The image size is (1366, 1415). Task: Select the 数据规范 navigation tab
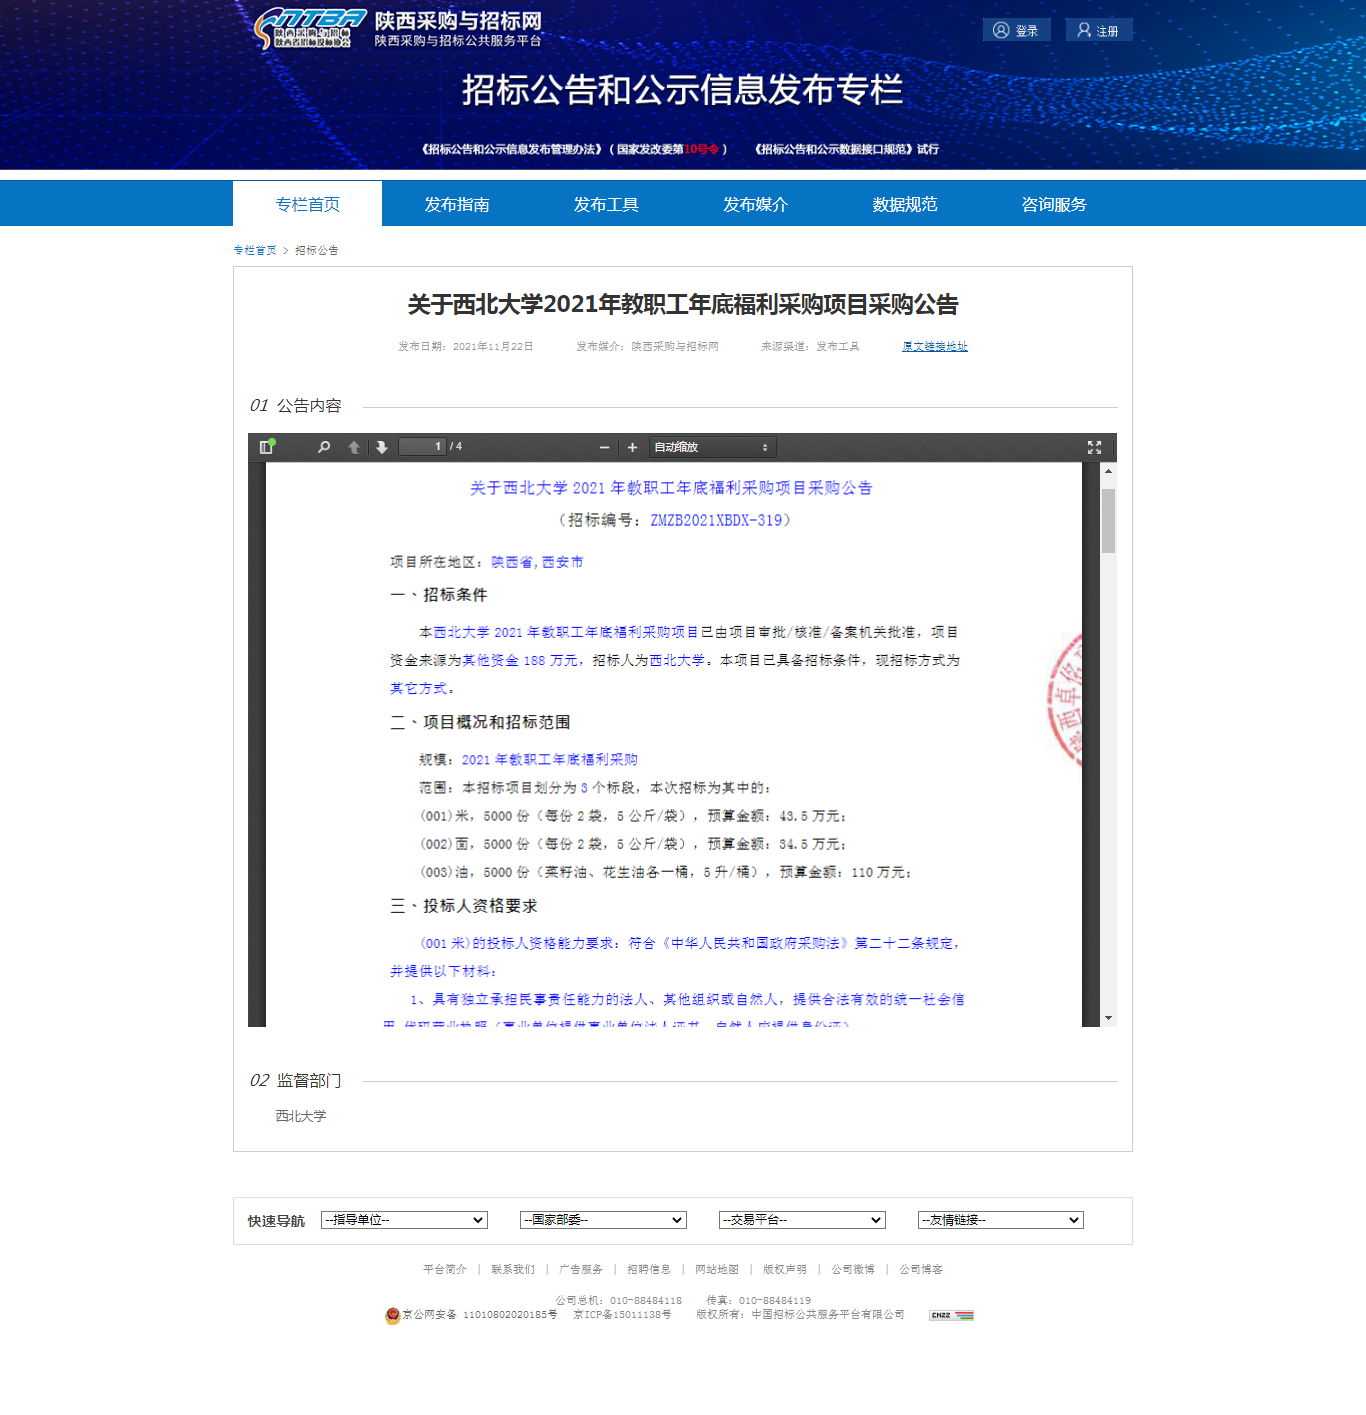904,204
